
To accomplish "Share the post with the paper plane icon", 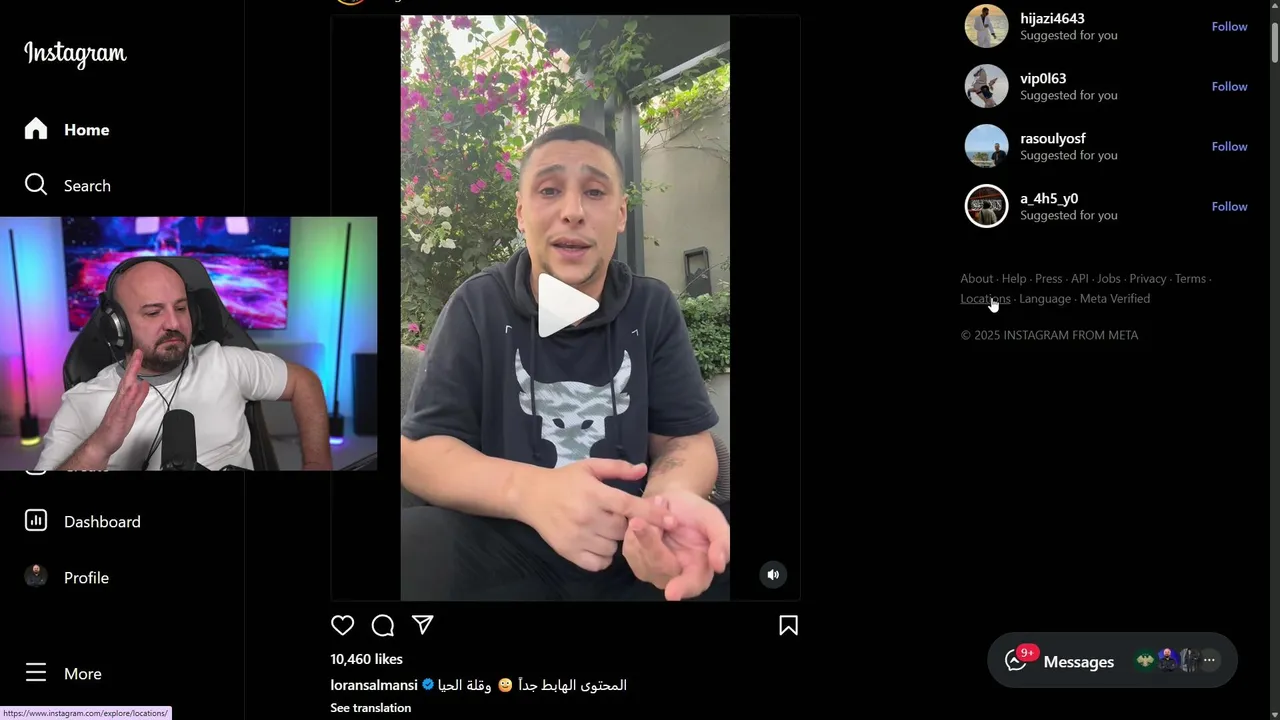I will pos(423,625).
